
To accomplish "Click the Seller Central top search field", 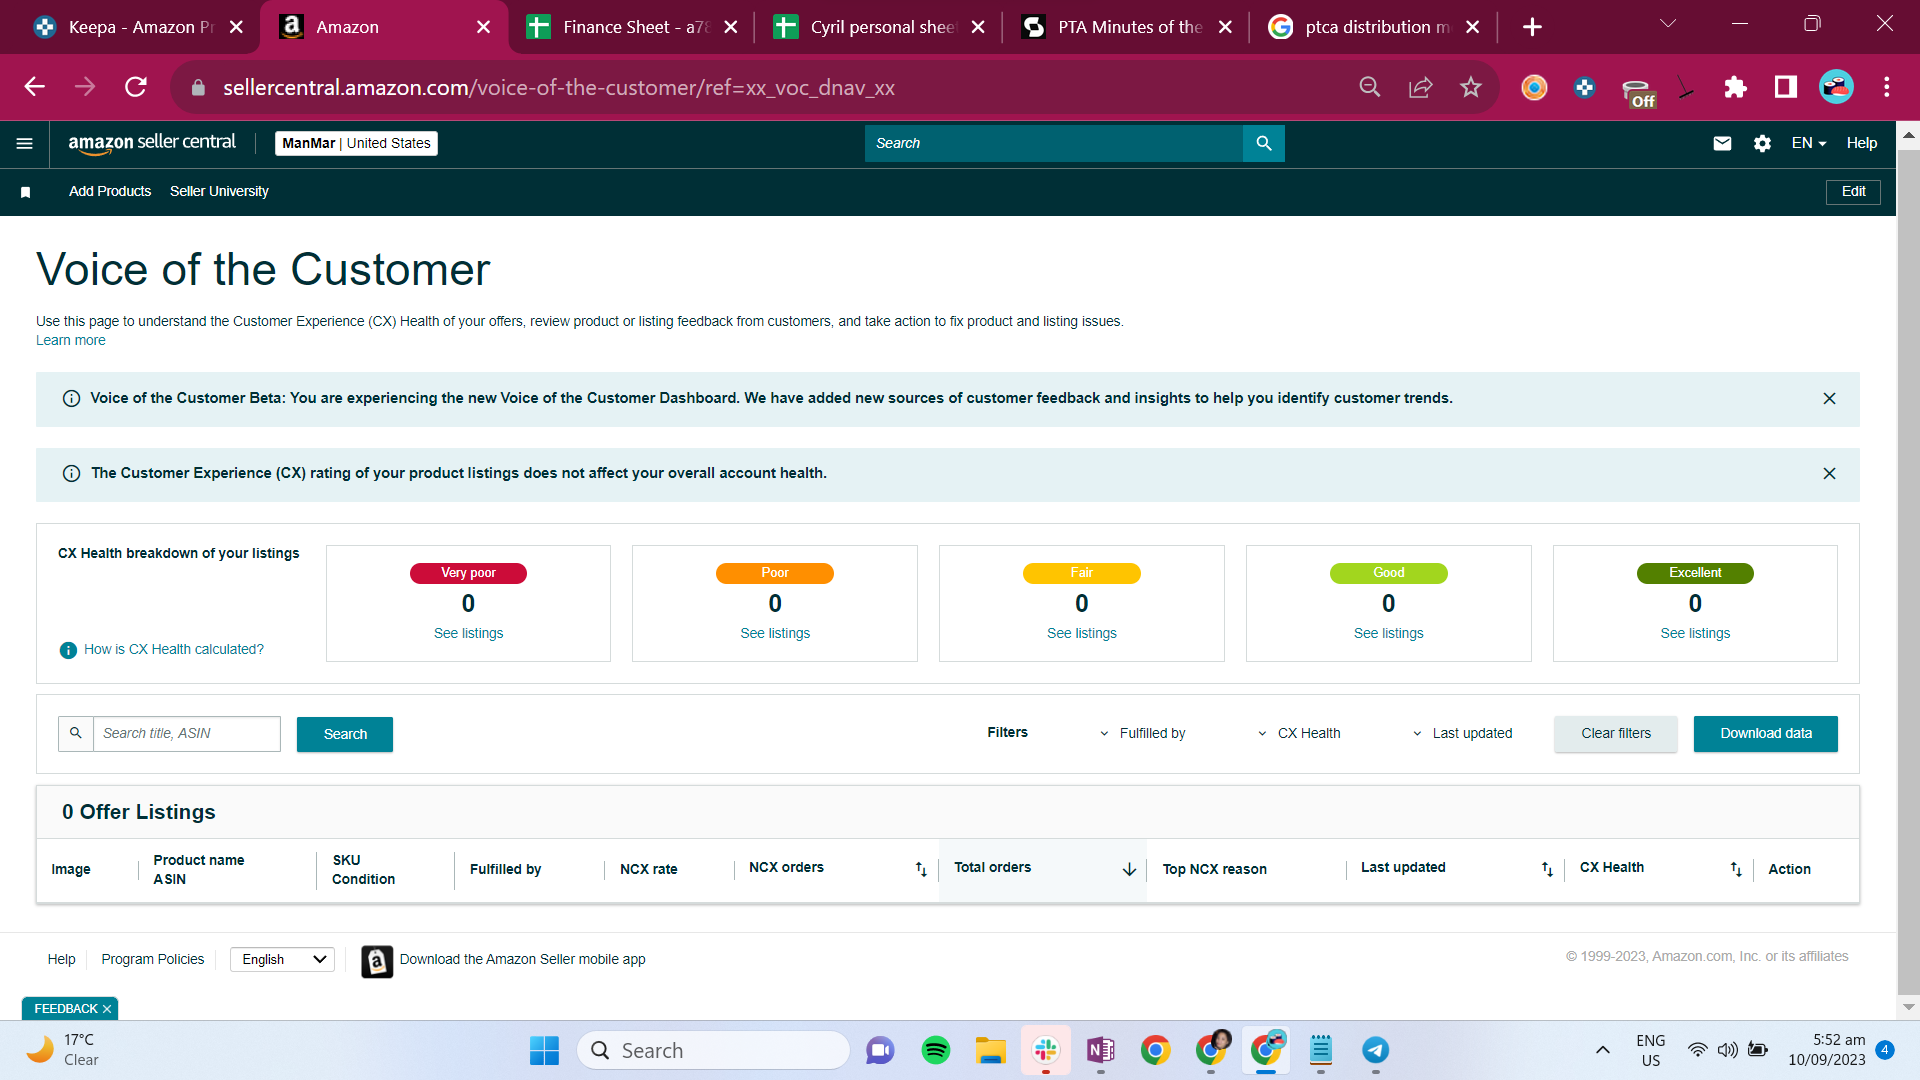I will click(x=1054, y=143).
